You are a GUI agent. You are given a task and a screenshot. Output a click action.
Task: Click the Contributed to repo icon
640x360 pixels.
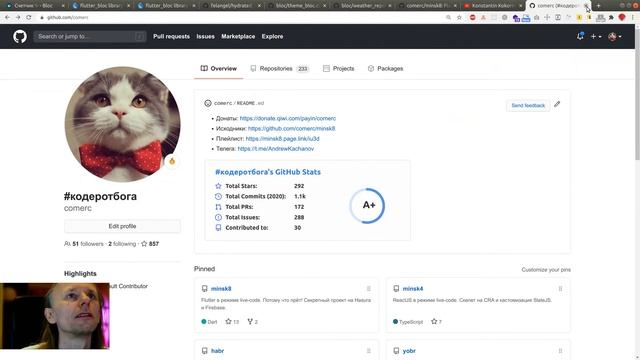pos(218,228)
